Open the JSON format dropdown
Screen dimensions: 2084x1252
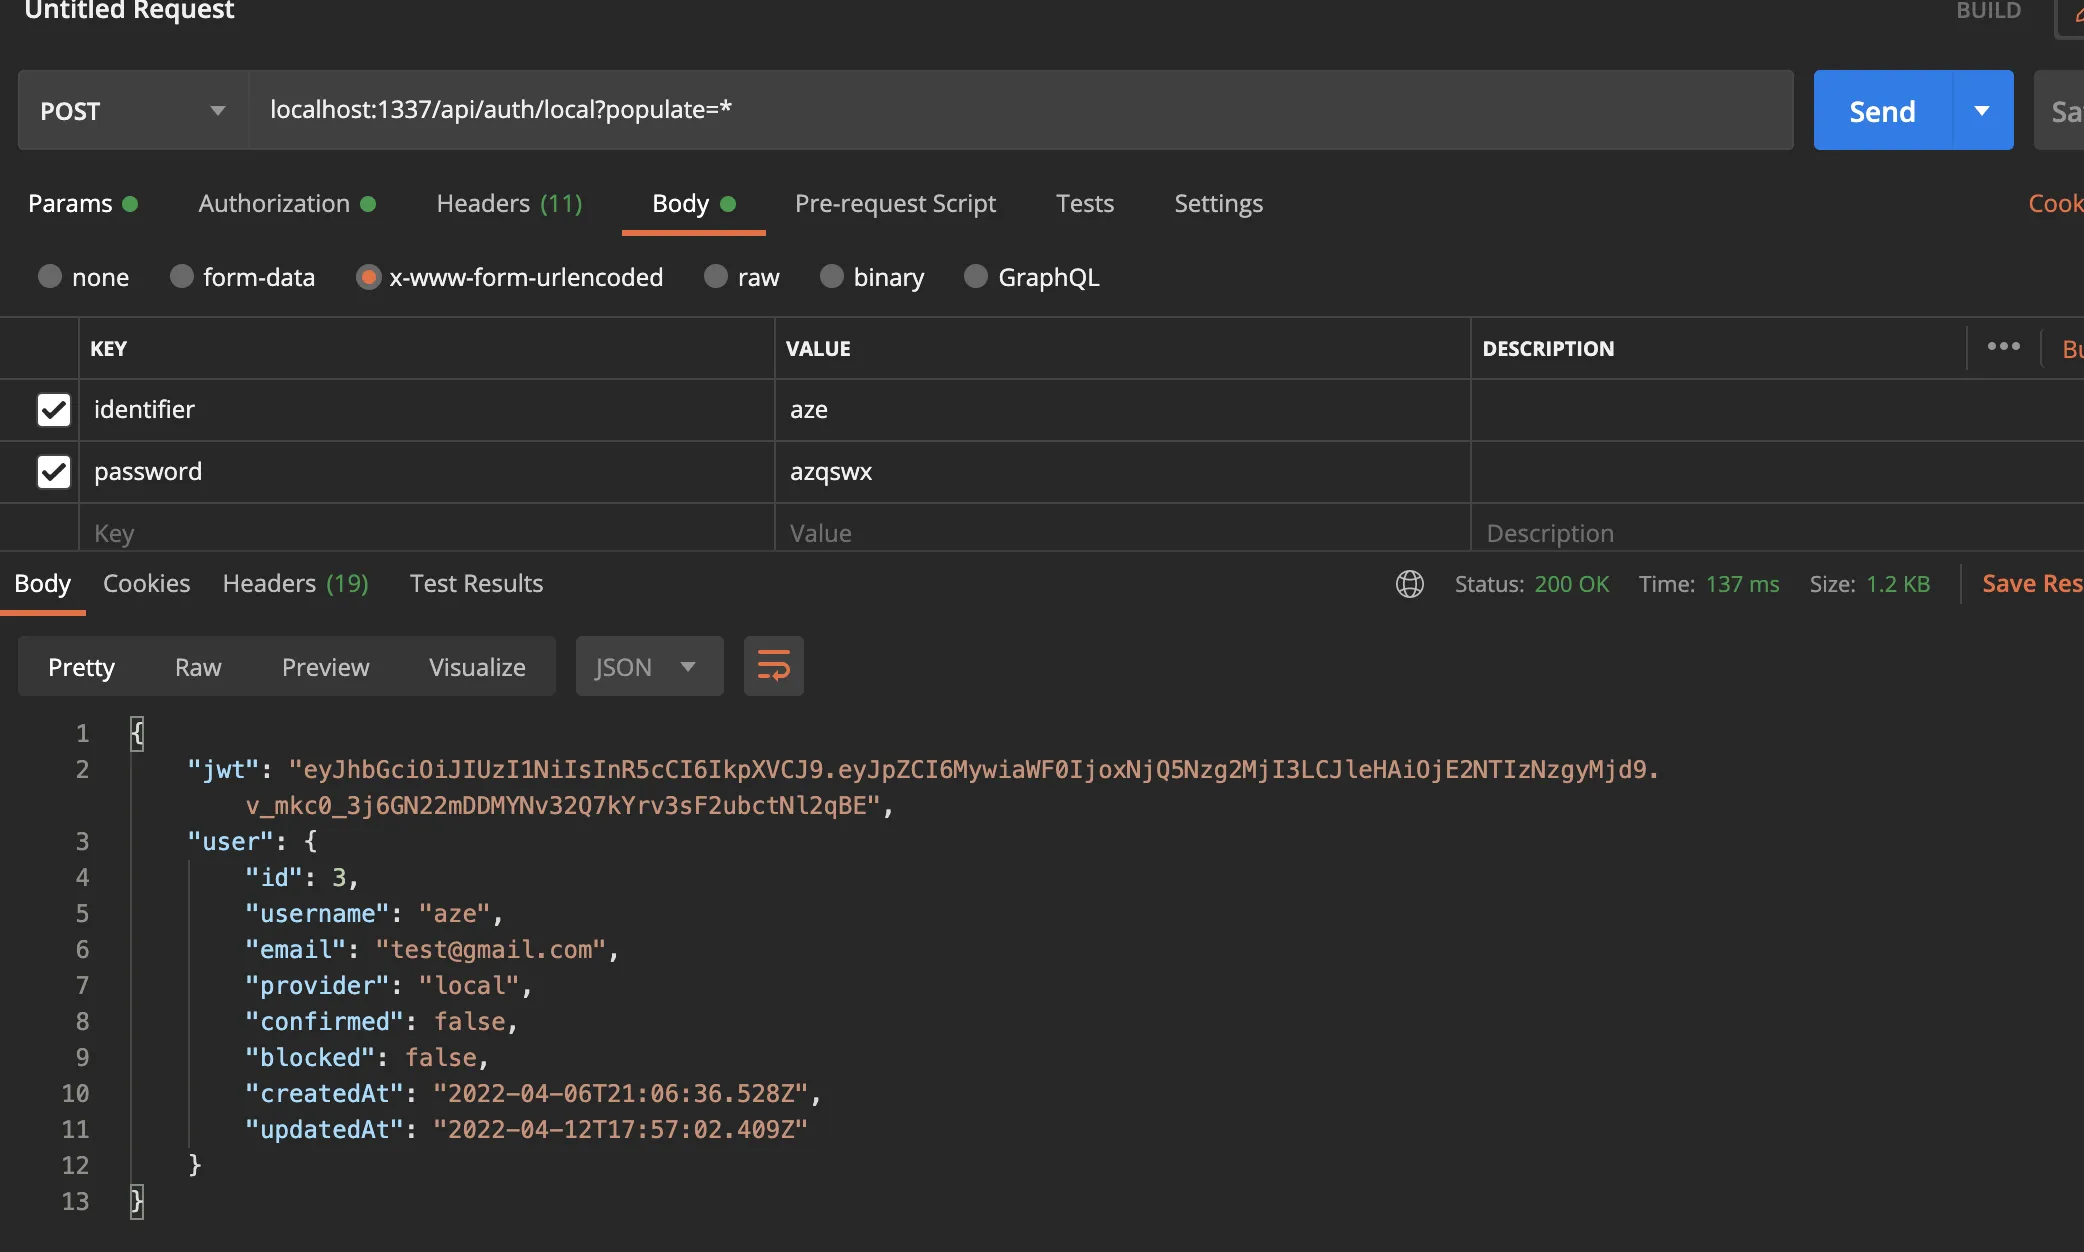pyautogui.click(x=648, y=666)
